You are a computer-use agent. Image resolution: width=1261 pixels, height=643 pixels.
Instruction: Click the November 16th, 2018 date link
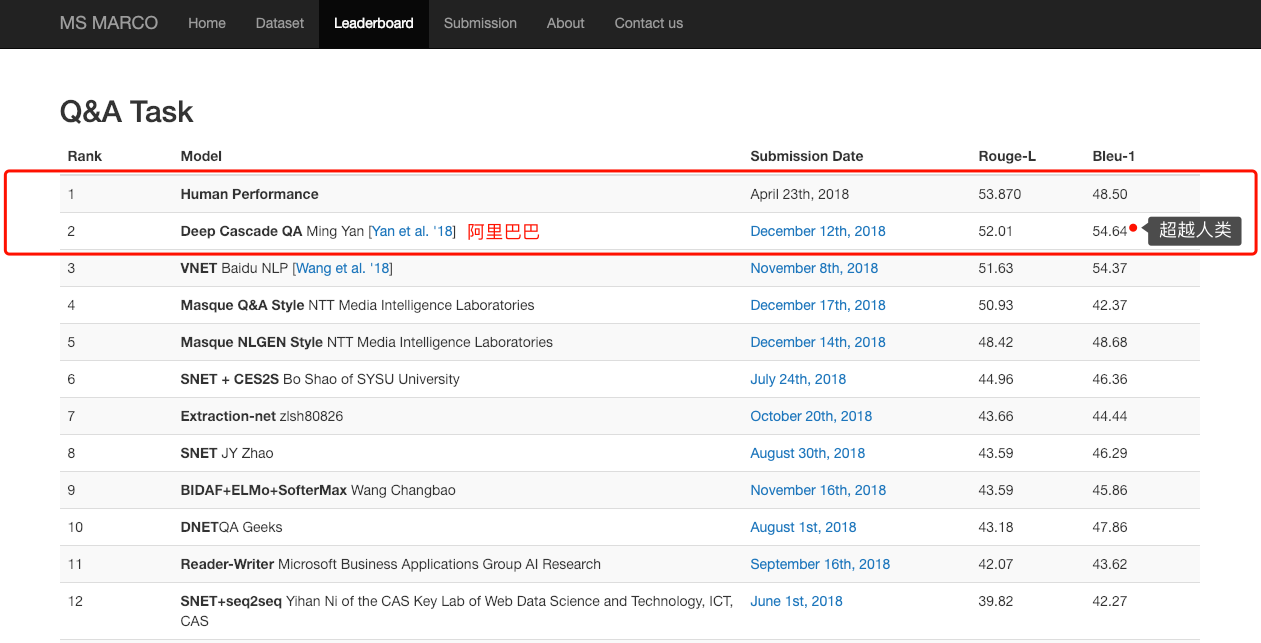click(818, 490)
